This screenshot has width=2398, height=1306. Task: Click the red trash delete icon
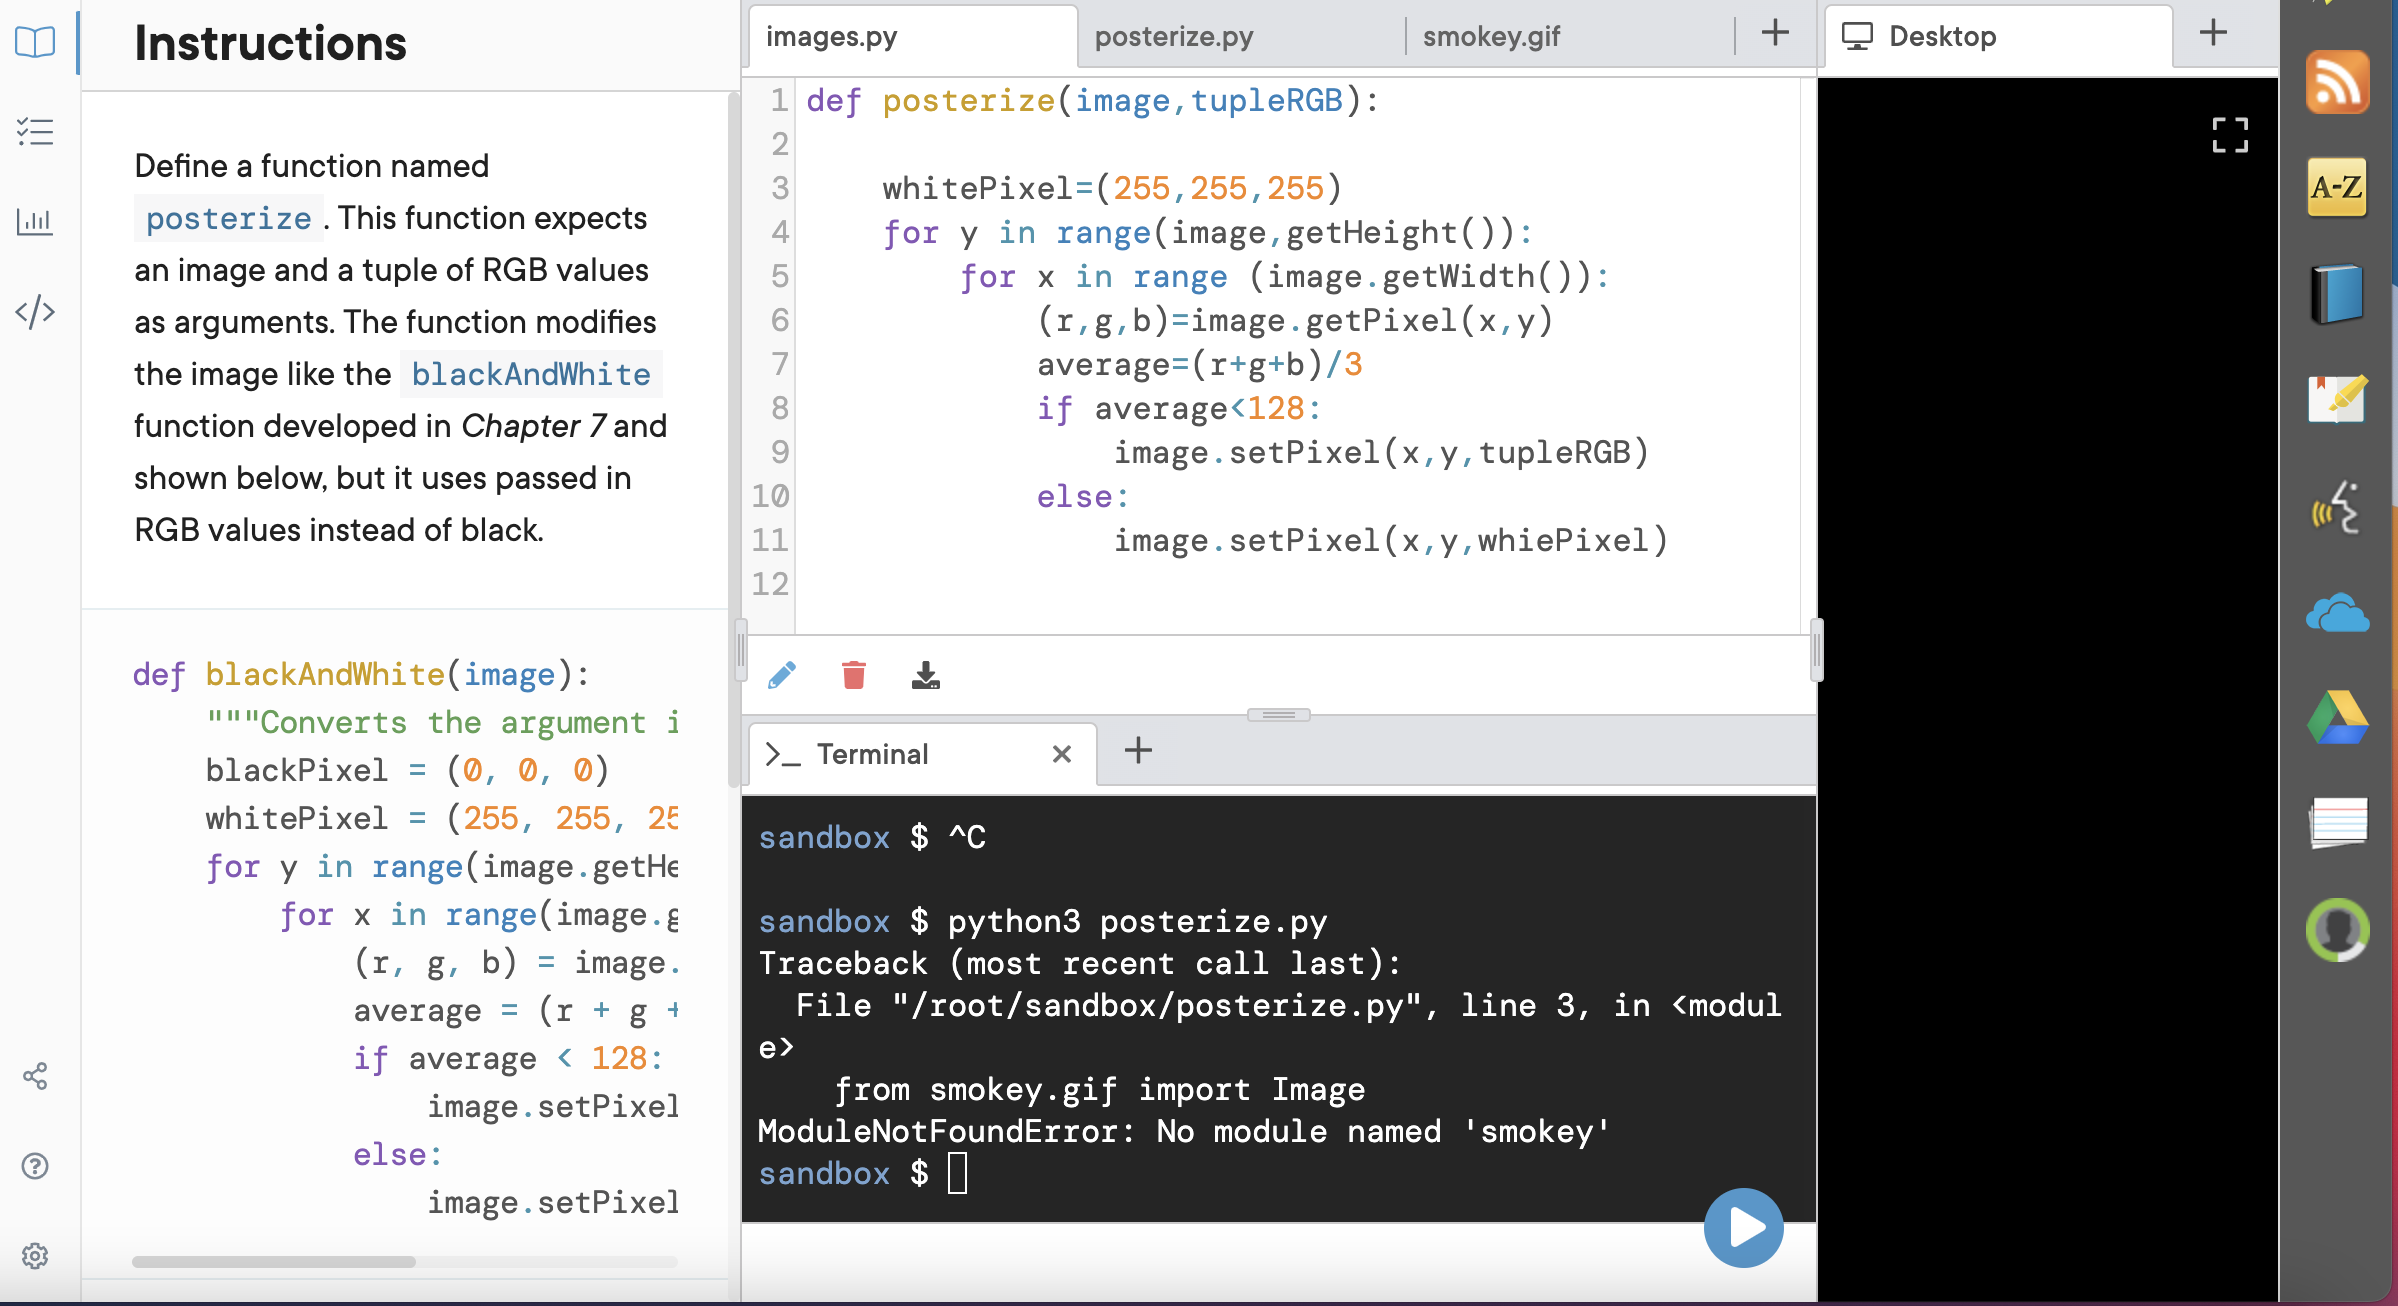pos(853,676)
